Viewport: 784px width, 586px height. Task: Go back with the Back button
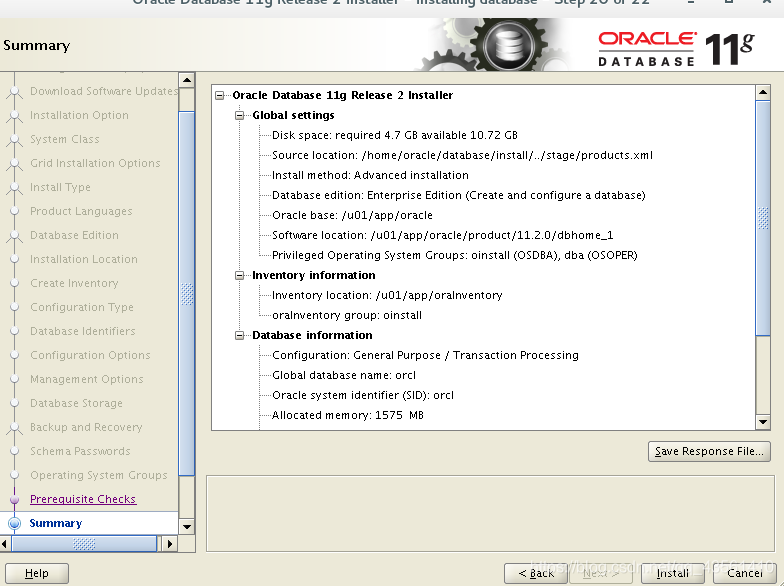coord(536,574)
